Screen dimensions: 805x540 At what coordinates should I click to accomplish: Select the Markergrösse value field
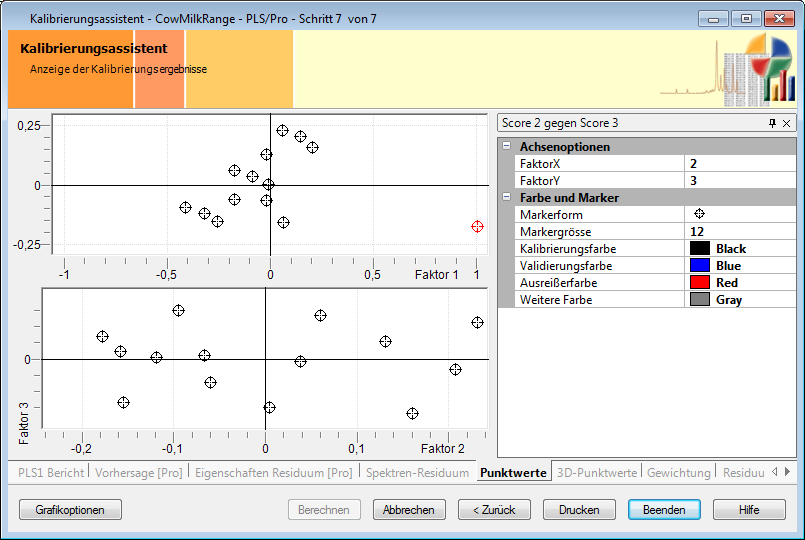tap(738, 231)
